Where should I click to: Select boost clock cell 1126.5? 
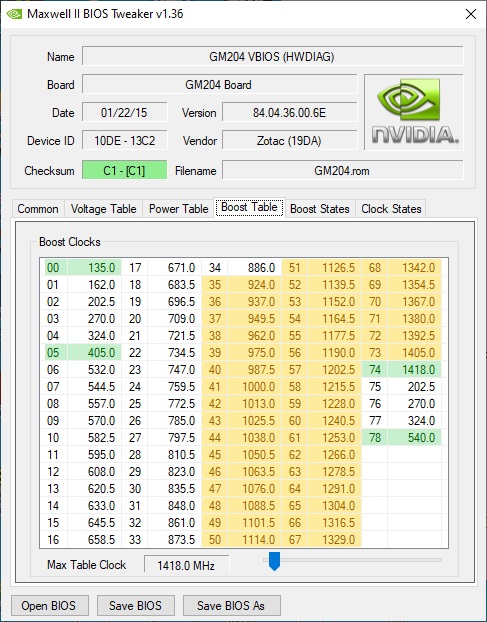click(335, 268)
